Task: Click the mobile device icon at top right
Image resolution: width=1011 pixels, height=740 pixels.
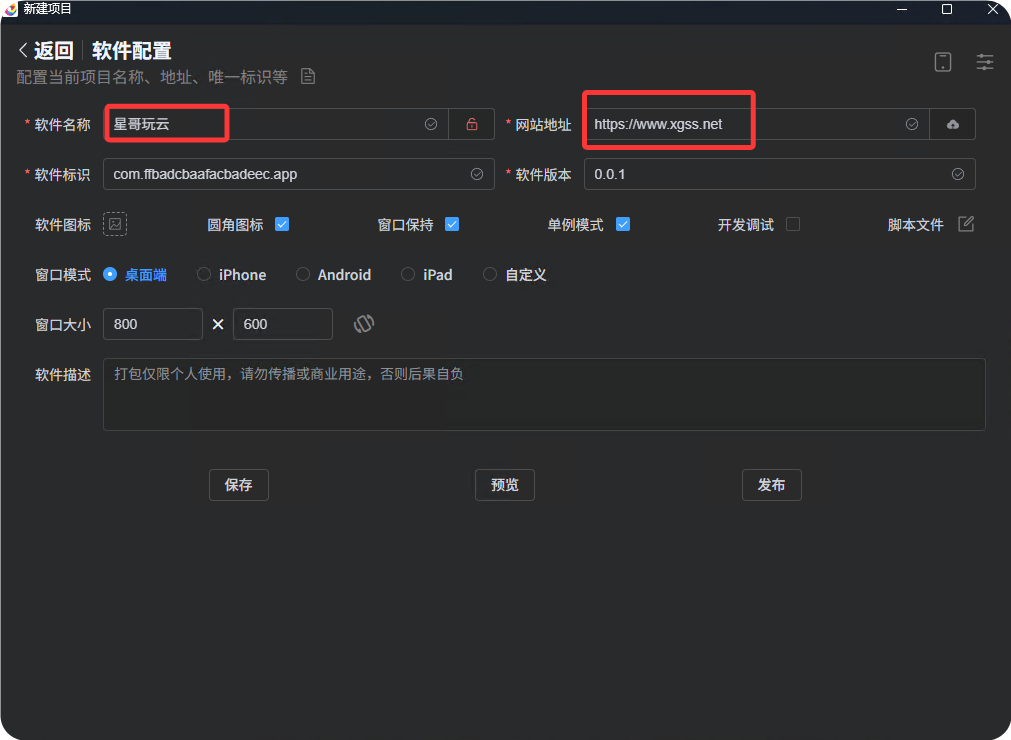Action: pyautogui.click(x=943, y=62)
